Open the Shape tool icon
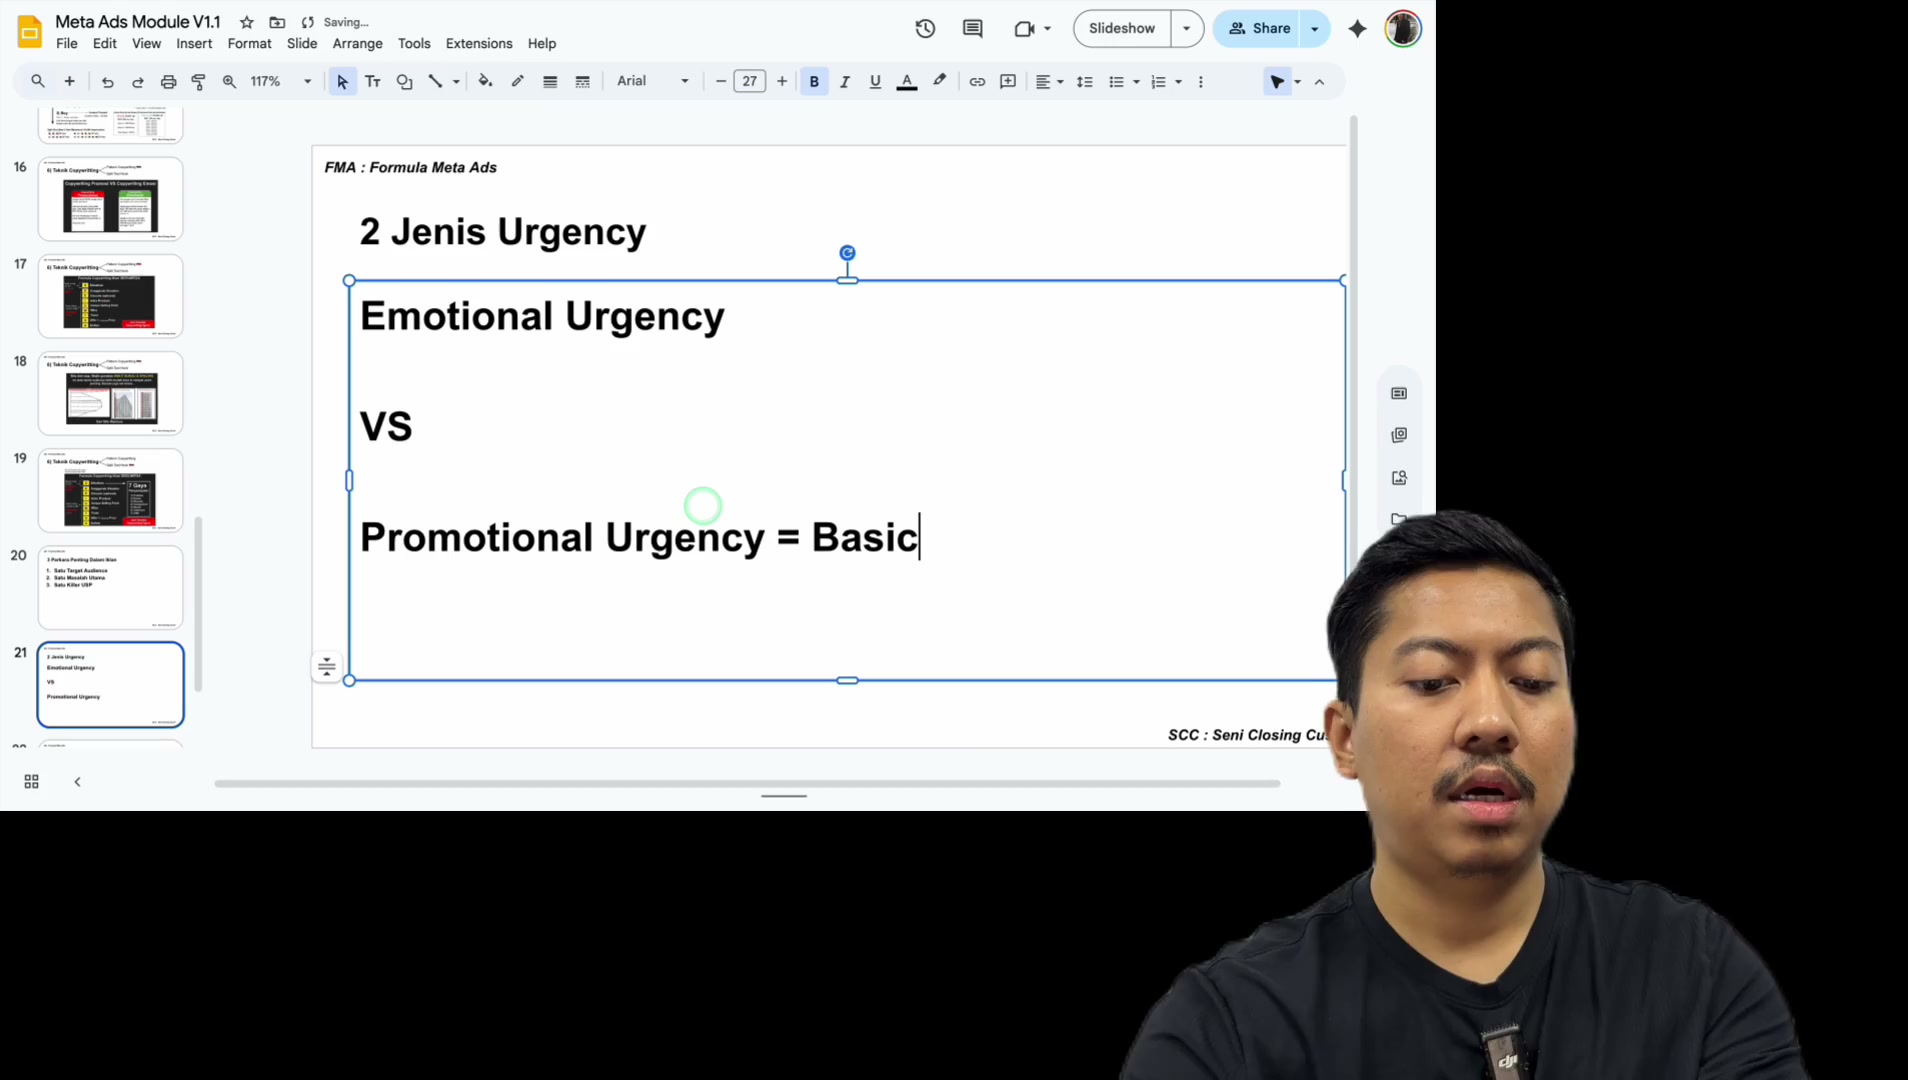This screenshot has height=1080, width=1908. [404, 82]
